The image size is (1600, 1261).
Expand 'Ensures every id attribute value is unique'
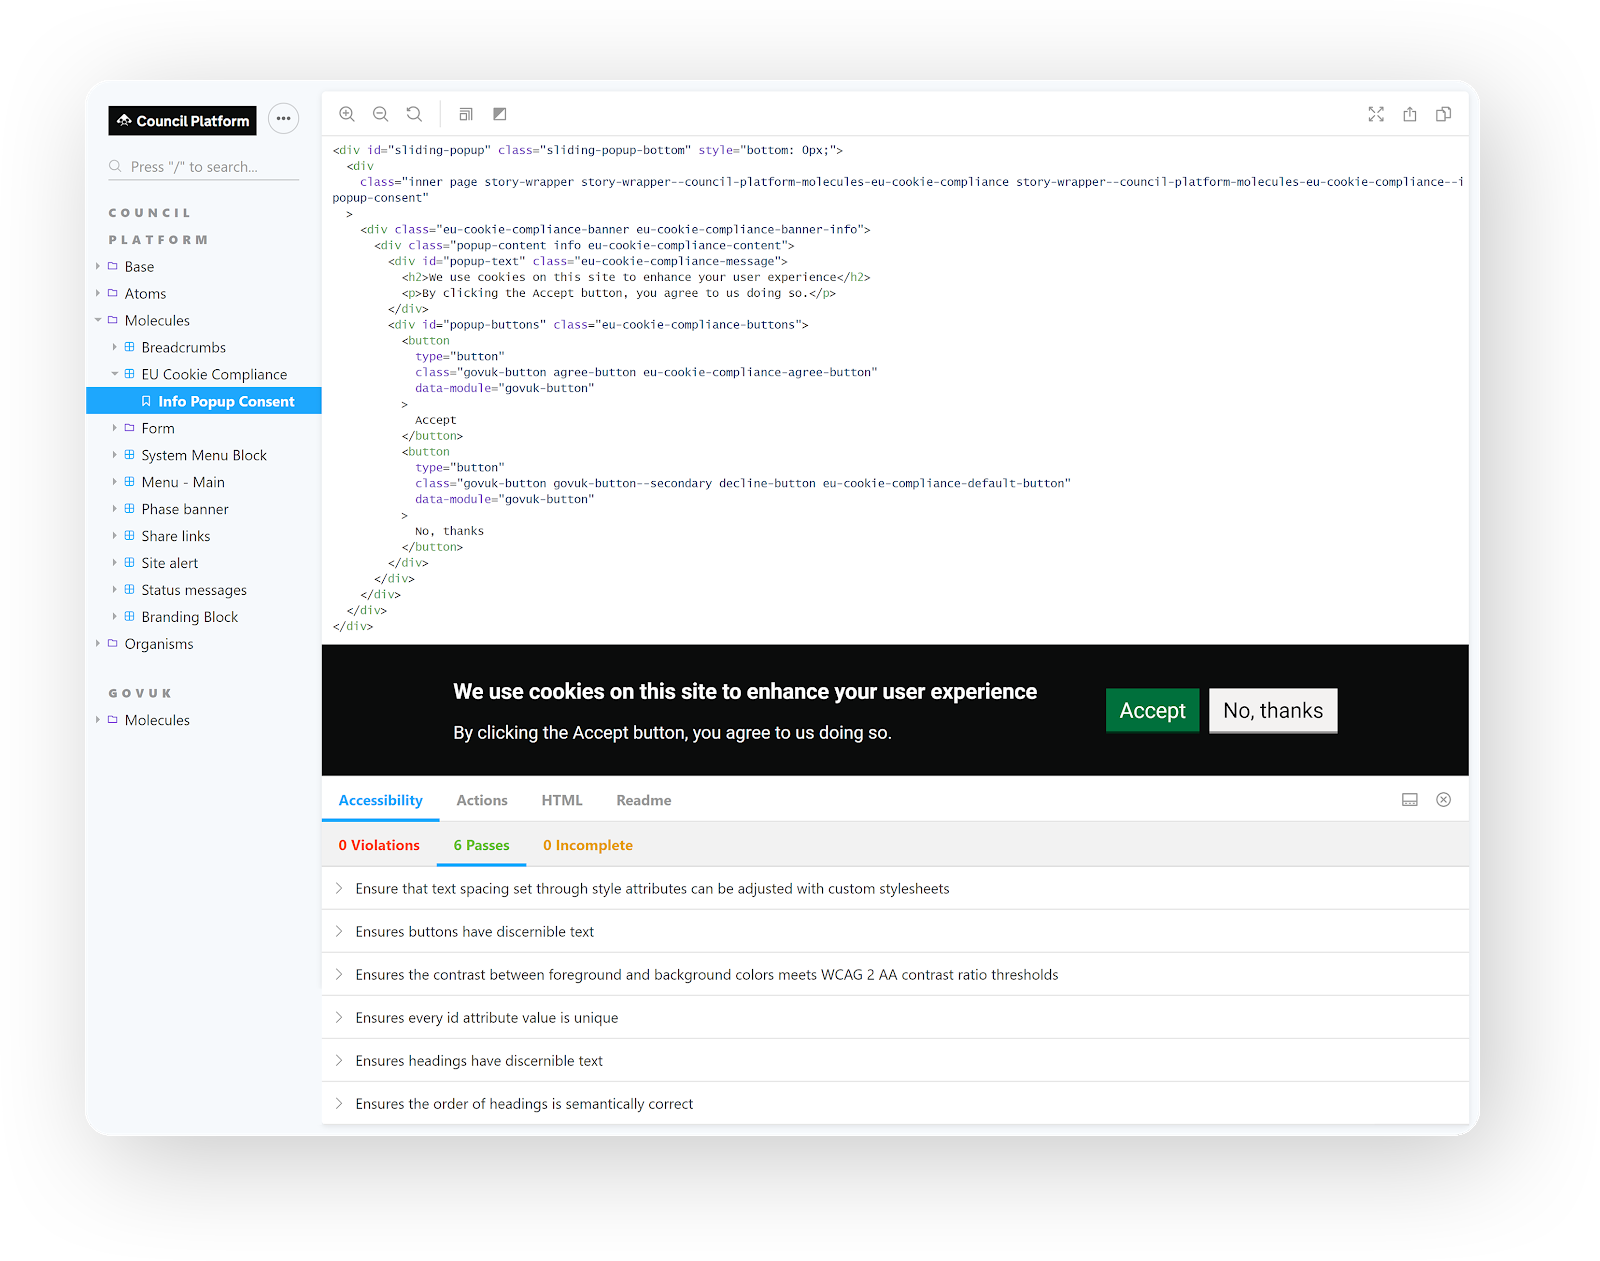(895, 1018)
